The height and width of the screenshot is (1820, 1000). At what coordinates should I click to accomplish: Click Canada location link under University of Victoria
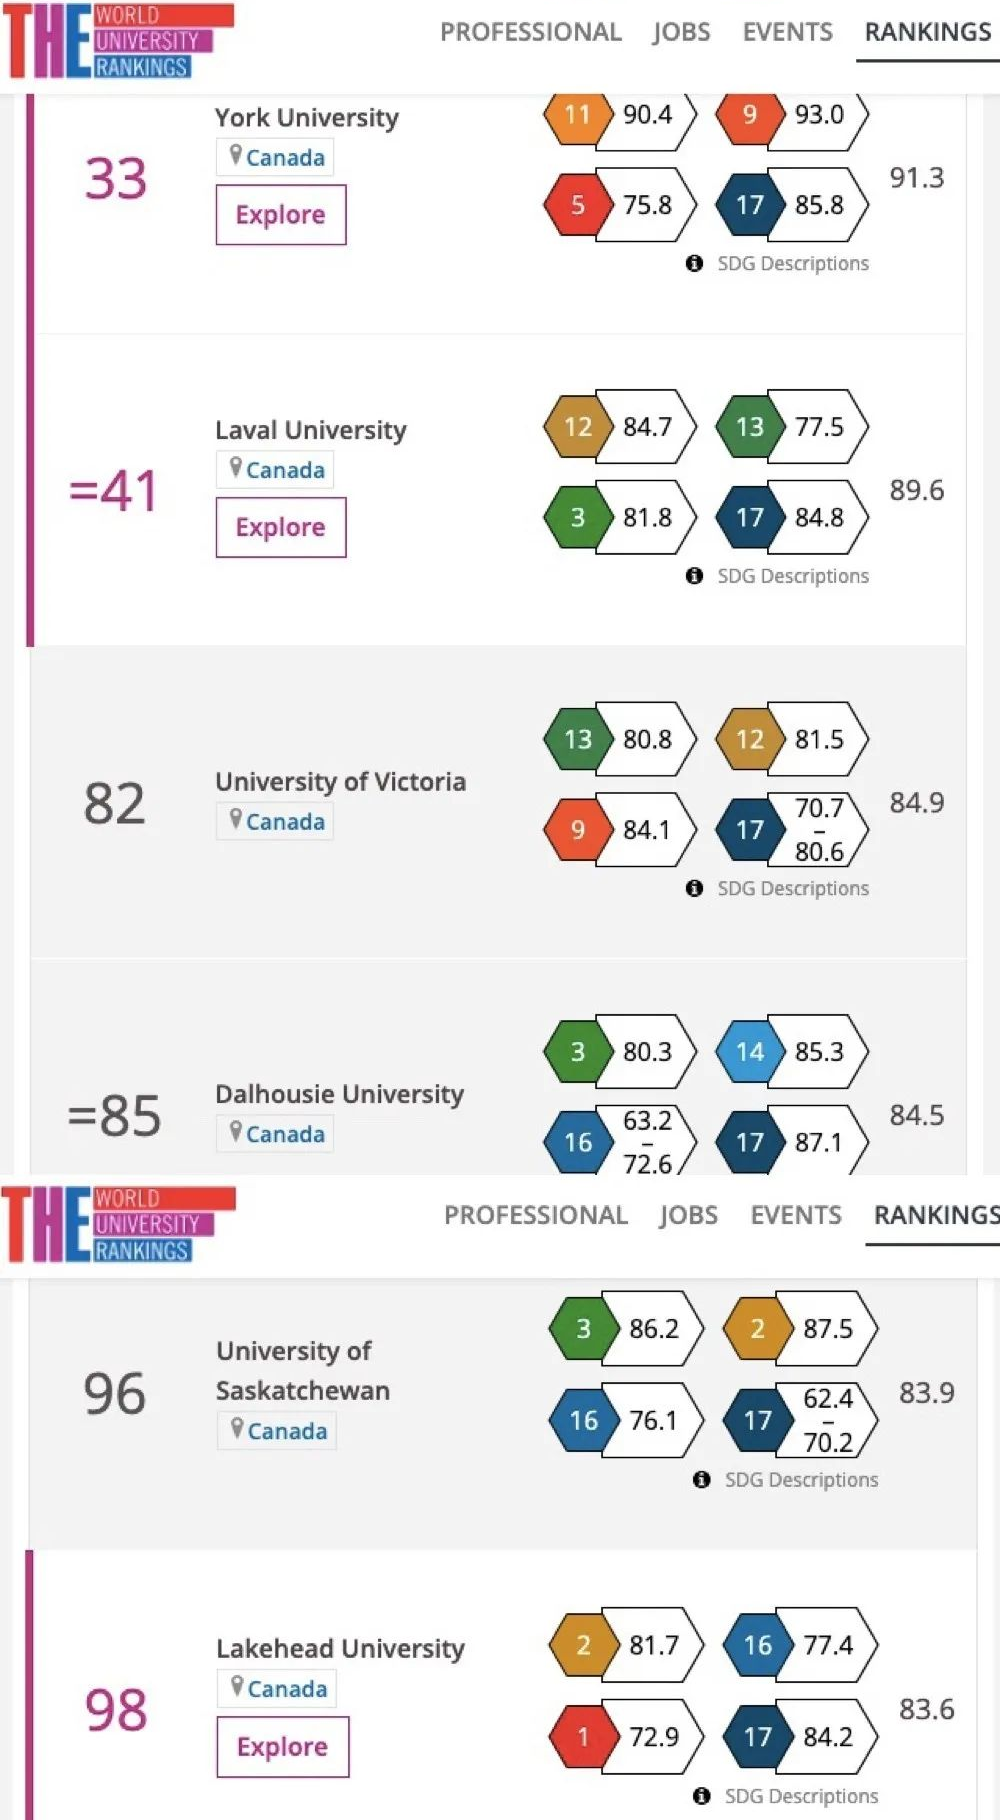pyautogui.click(x=285, y=822)
